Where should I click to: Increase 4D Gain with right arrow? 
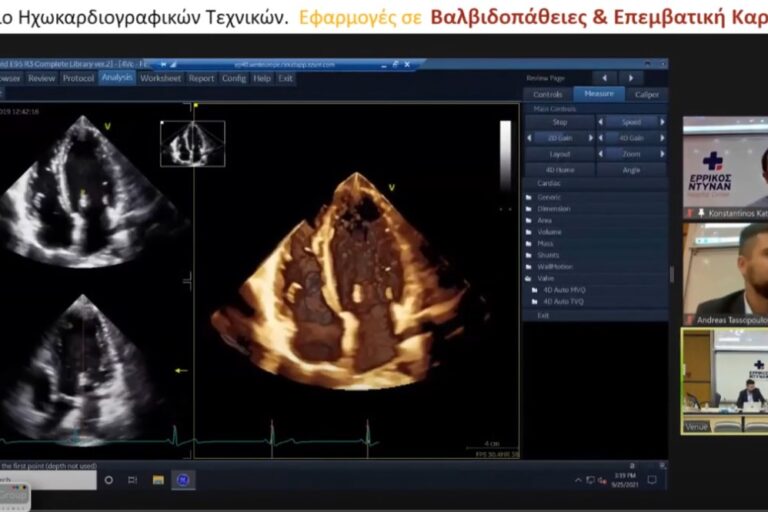[662, 138]
